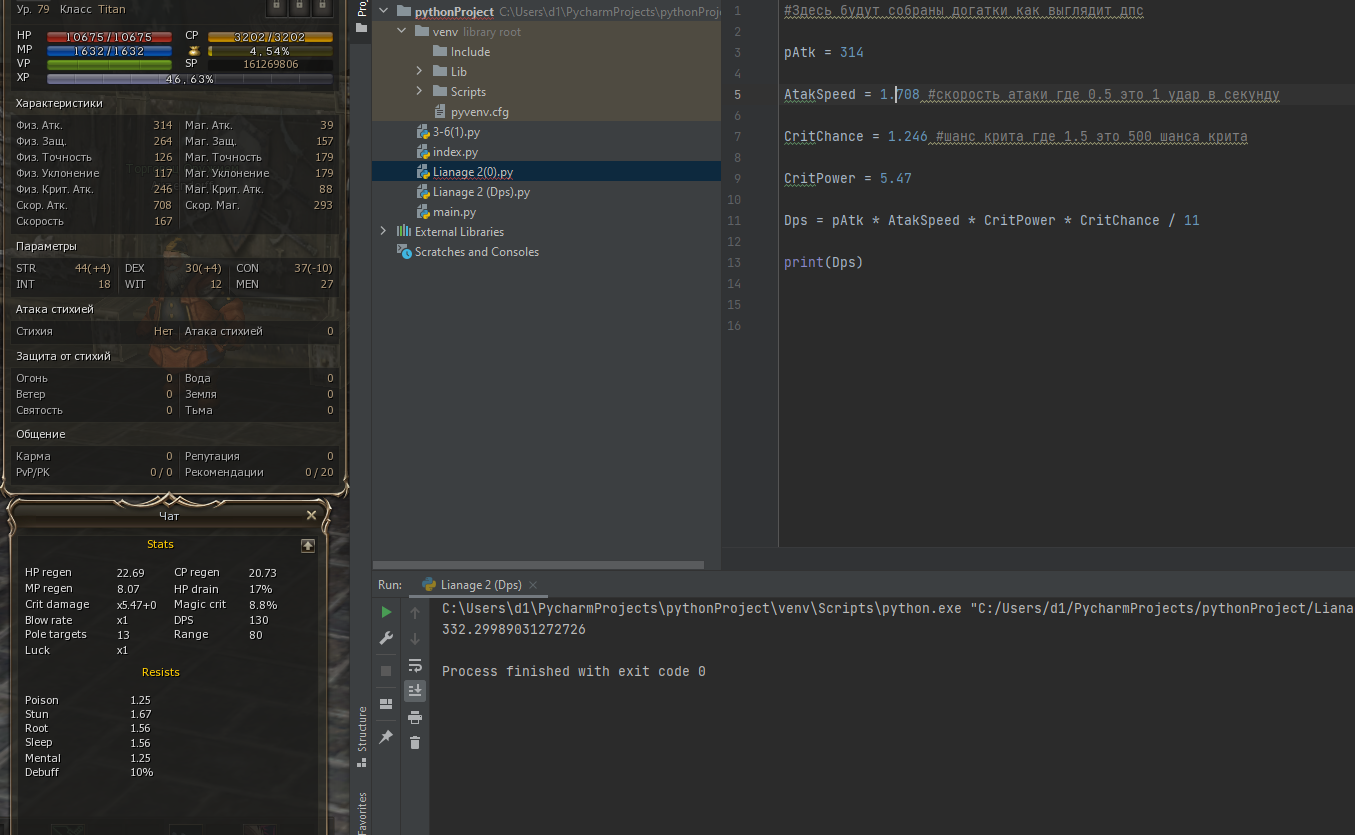The width and height of the screenshot is (1355, 835).
Task: Close the Чат stats window
Action: click(x=311, y=516)
